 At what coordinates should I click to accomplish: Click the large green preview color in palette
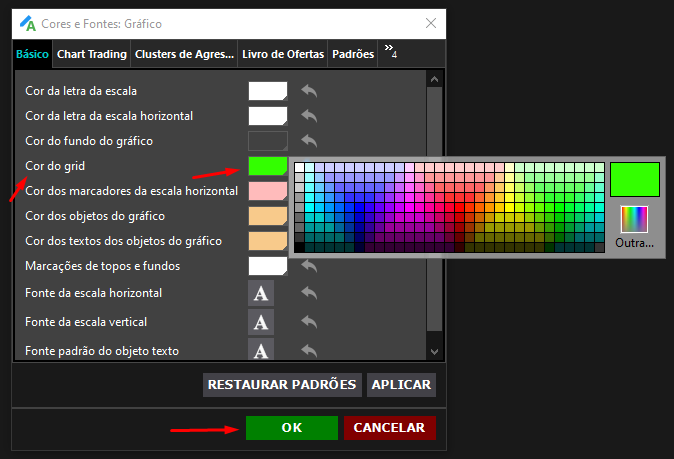[x=635, y=180]
